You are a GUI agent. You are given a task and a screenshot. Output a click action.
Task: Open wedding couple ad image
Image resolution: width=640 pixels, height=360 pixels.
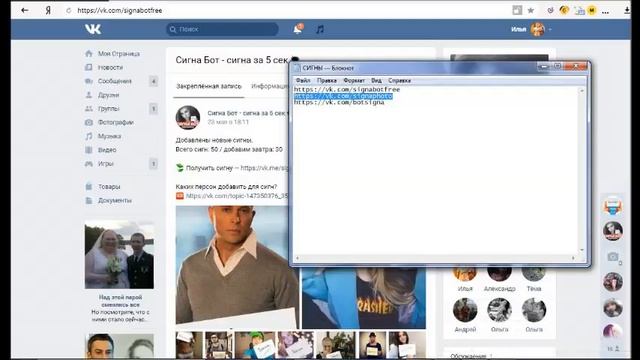(119, 256)
